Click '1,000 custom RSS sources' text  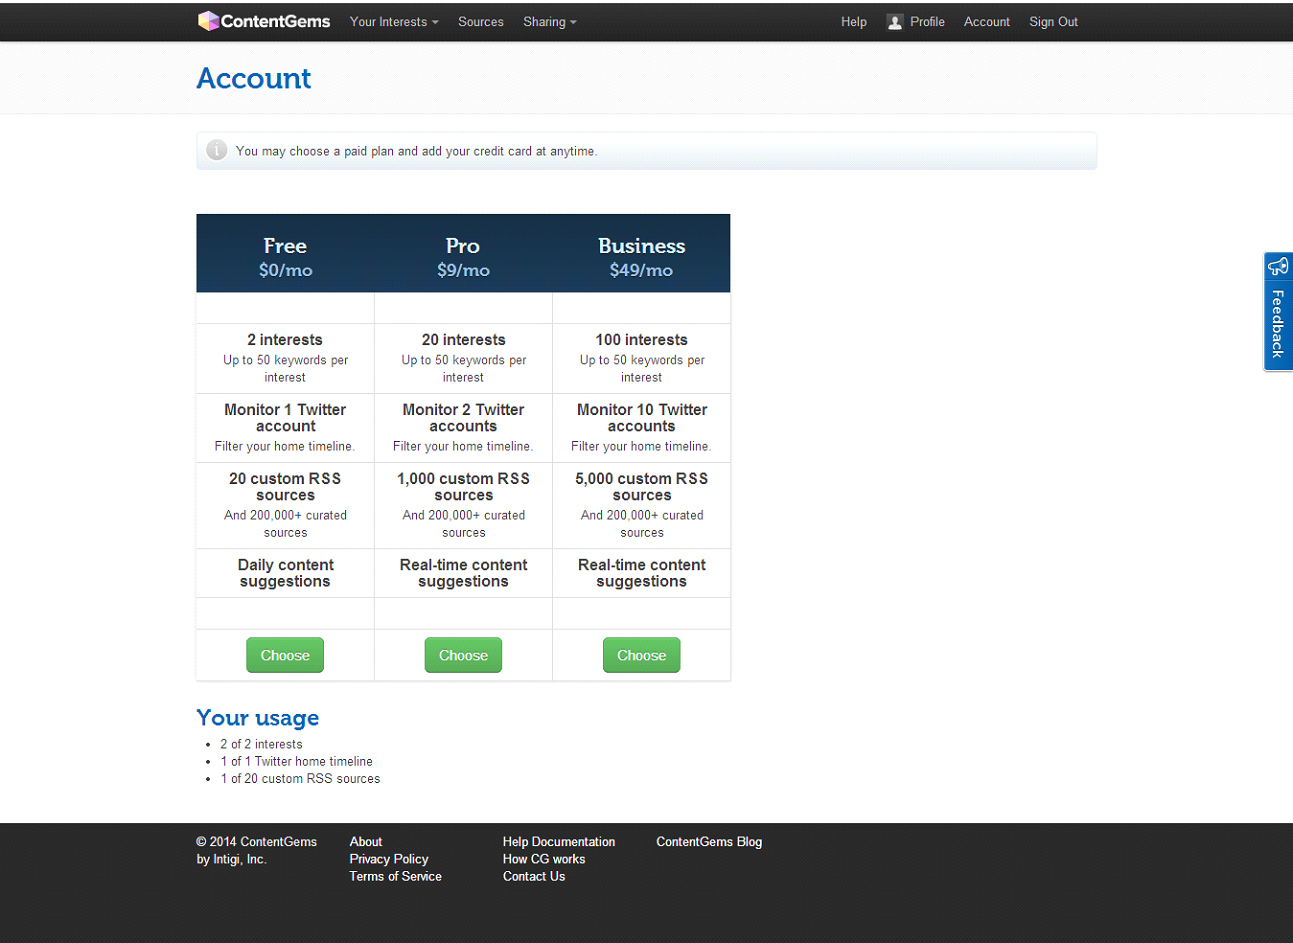coord(463,487)
